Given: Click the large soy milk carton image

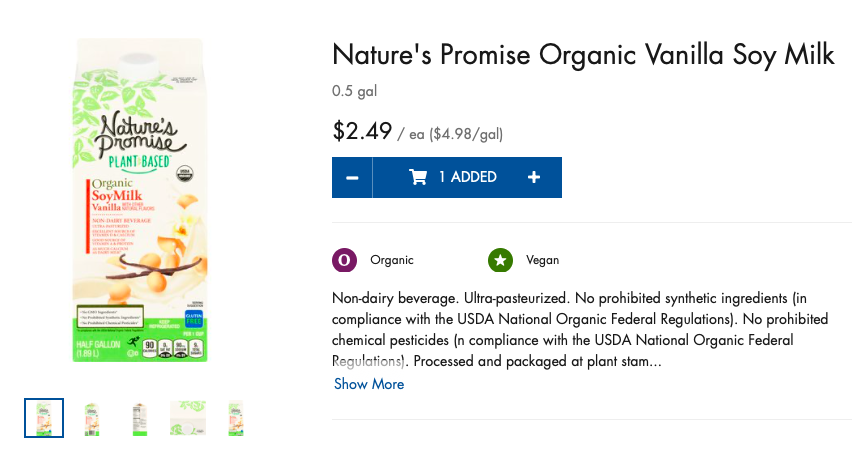Looking at the screenshot, I should coord(140,200).
